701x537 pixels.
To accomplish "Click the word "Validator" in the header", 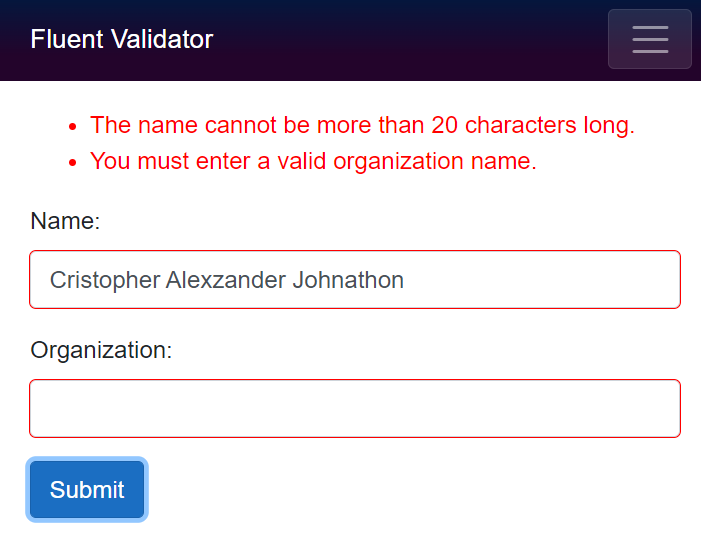I will coord(165,39).
